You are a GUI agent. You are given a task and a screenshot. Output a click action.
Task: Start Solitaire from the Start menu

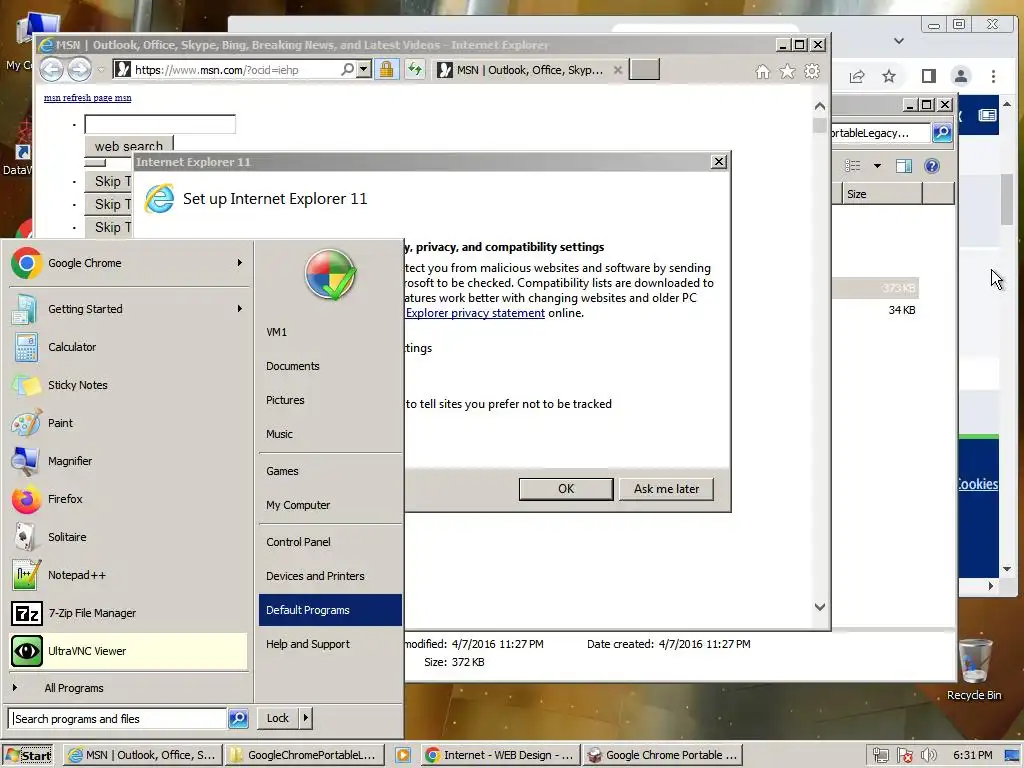coord(128,537)
